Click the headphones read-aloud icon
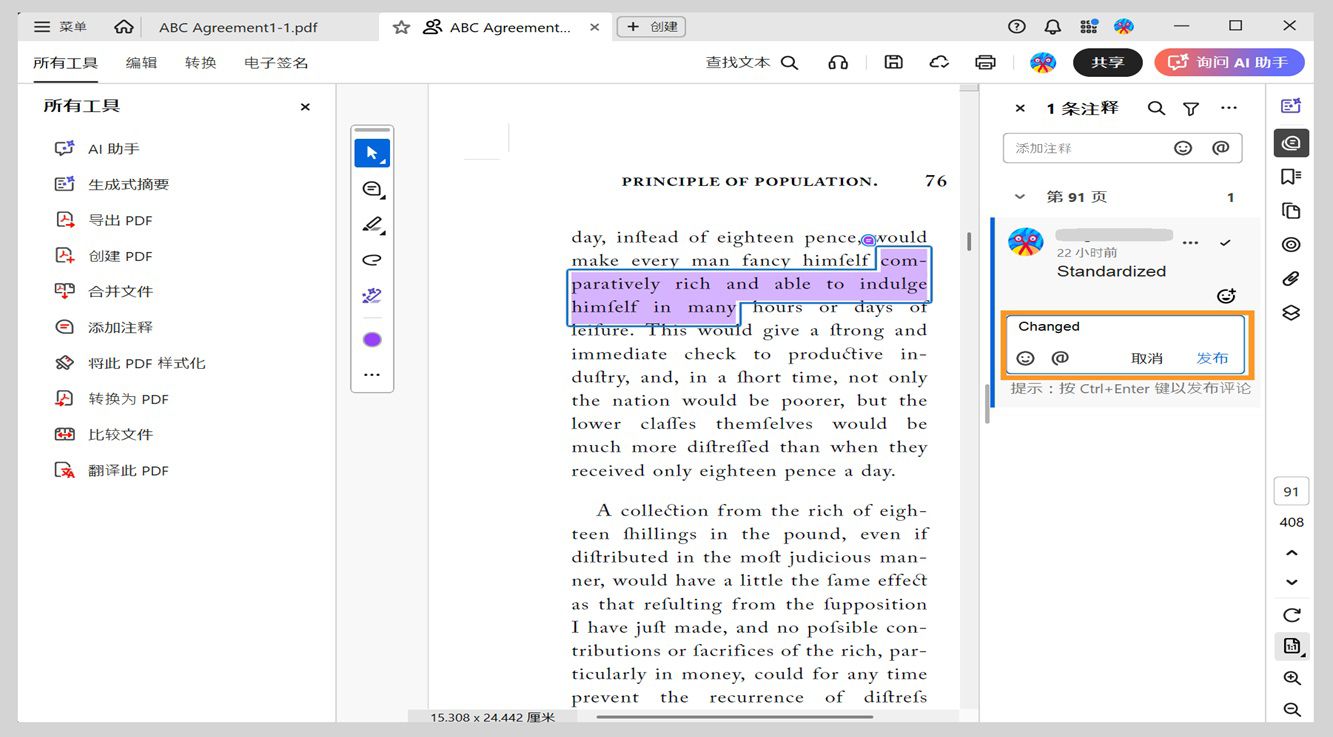The width and height of the screenshot is (1333, 737). click(838, 62)
